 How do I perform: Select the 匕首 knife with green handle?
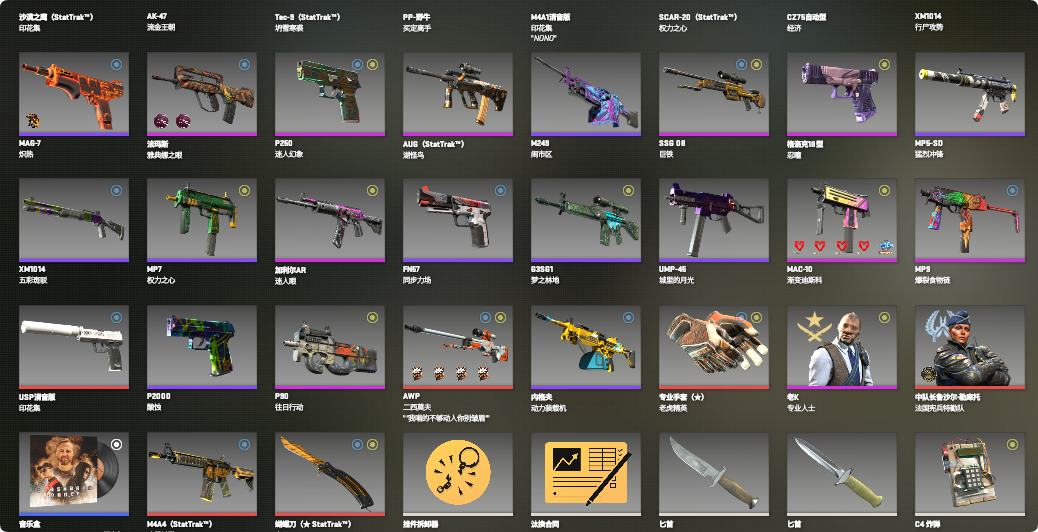(841, 473)
